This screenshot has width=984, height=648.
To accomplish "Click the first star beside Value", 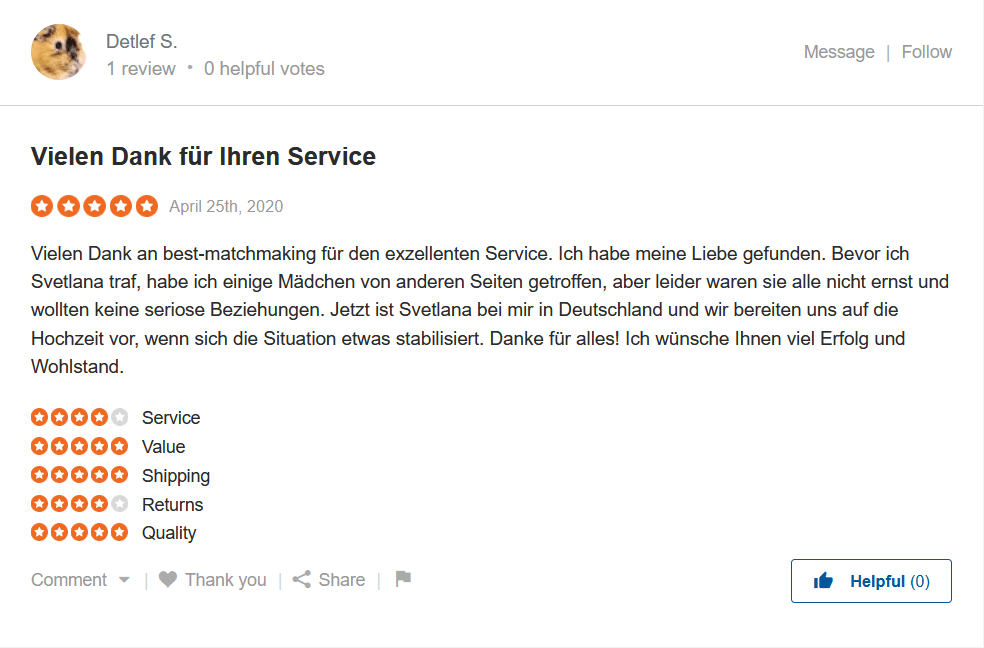I will pyautogui.click(x=40, y=446).
